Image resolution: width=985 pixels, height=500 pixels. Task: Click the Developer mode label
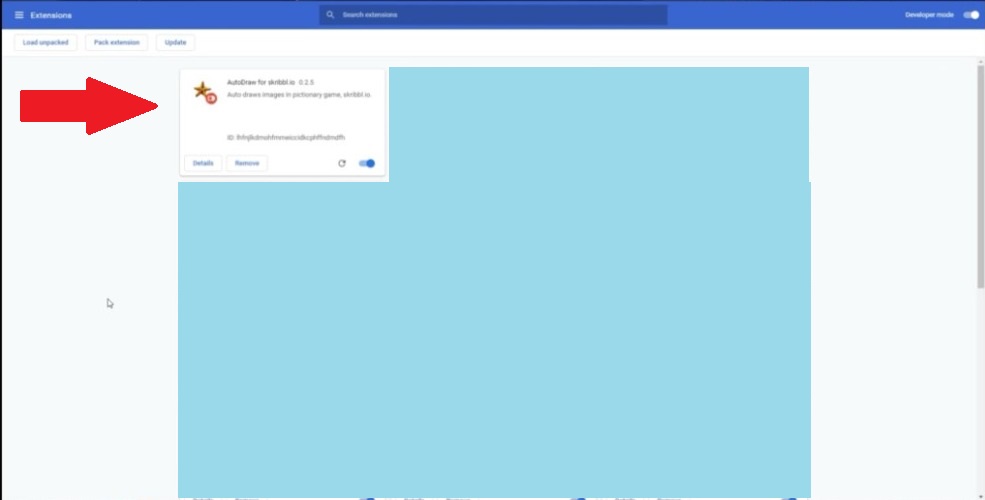pos(929,15)
